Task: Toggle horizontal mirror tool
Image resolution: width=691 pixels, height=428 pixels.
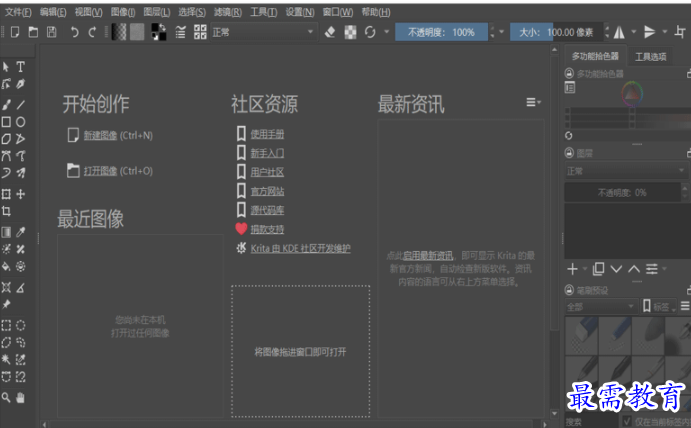Action: pyautogui.click(x=619, y=32)
